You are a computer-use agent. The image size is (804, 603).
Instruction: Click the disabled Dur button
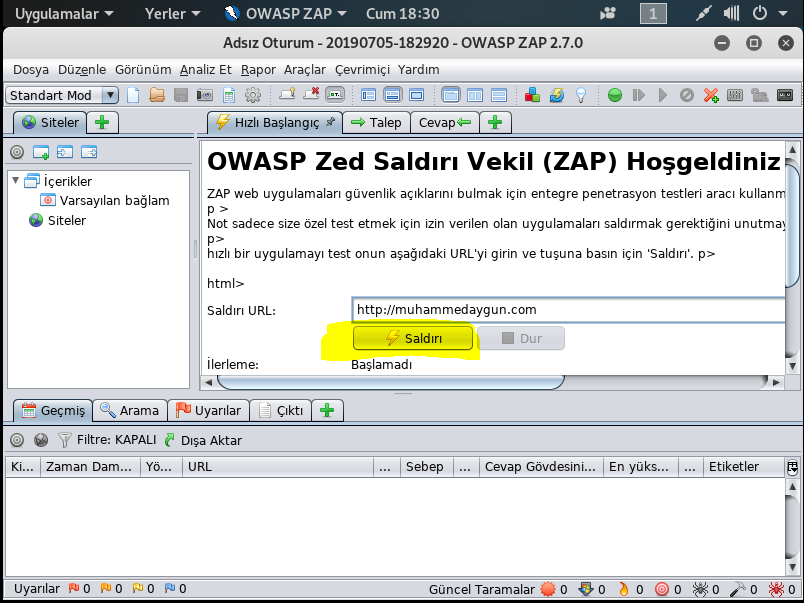coord(520,338)
